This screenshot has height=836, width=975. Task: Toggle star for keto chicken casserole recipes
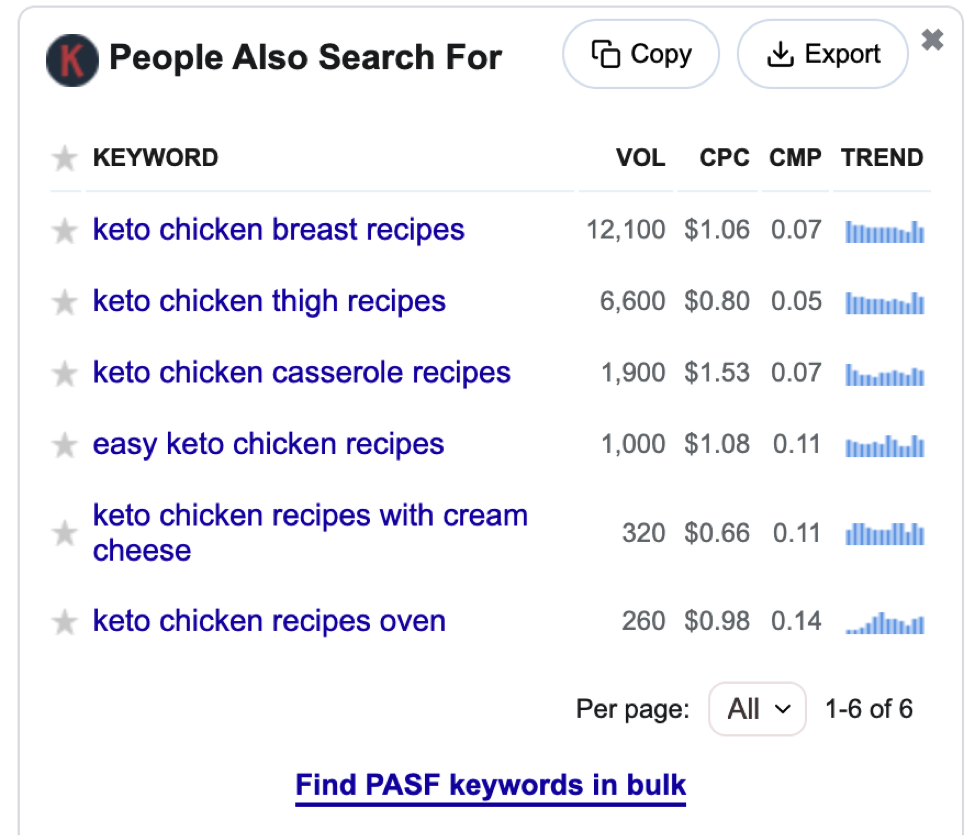pyautogui.click(x=65, y=374)
